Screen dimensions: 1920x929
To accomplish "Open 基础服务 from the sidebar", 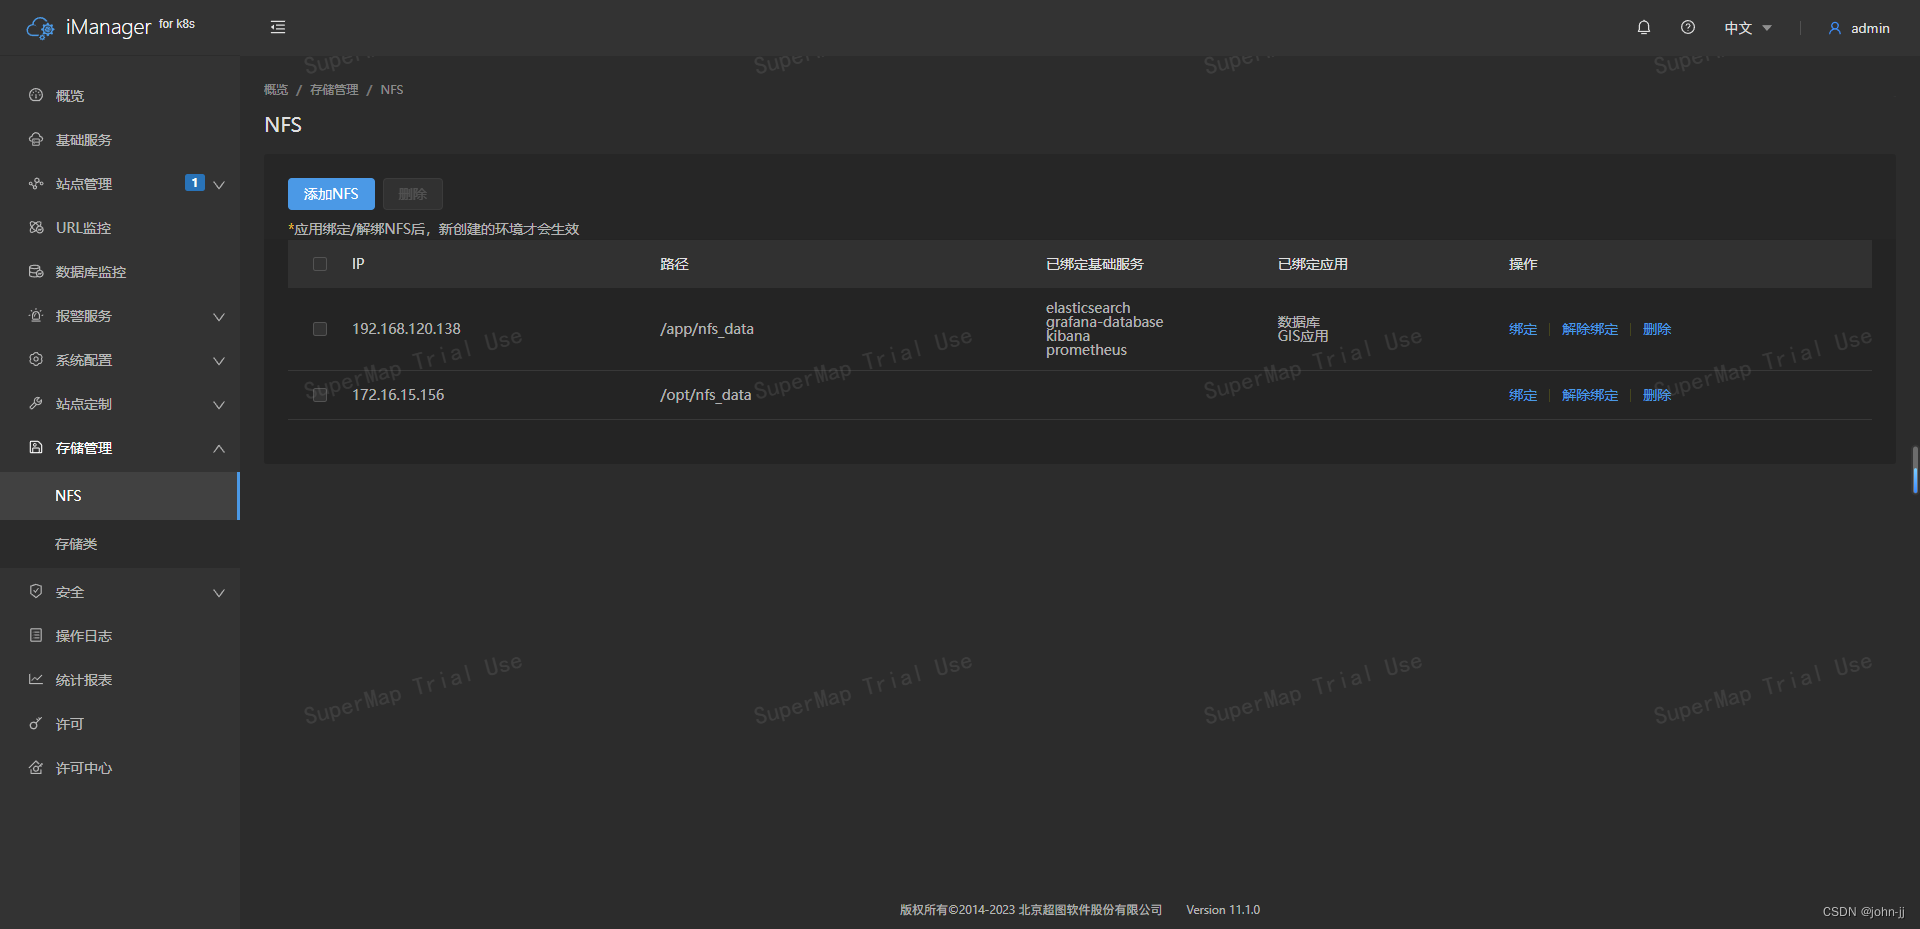I will pos(83,139).
